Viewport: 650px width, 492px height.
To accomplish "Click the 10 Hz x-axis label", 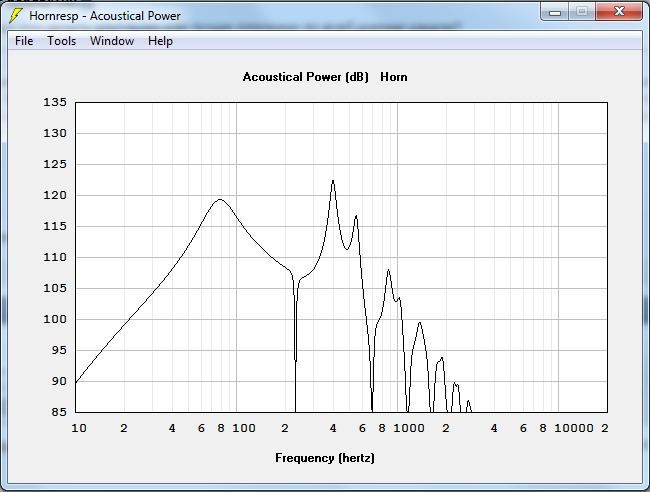I will pos(79,428).
